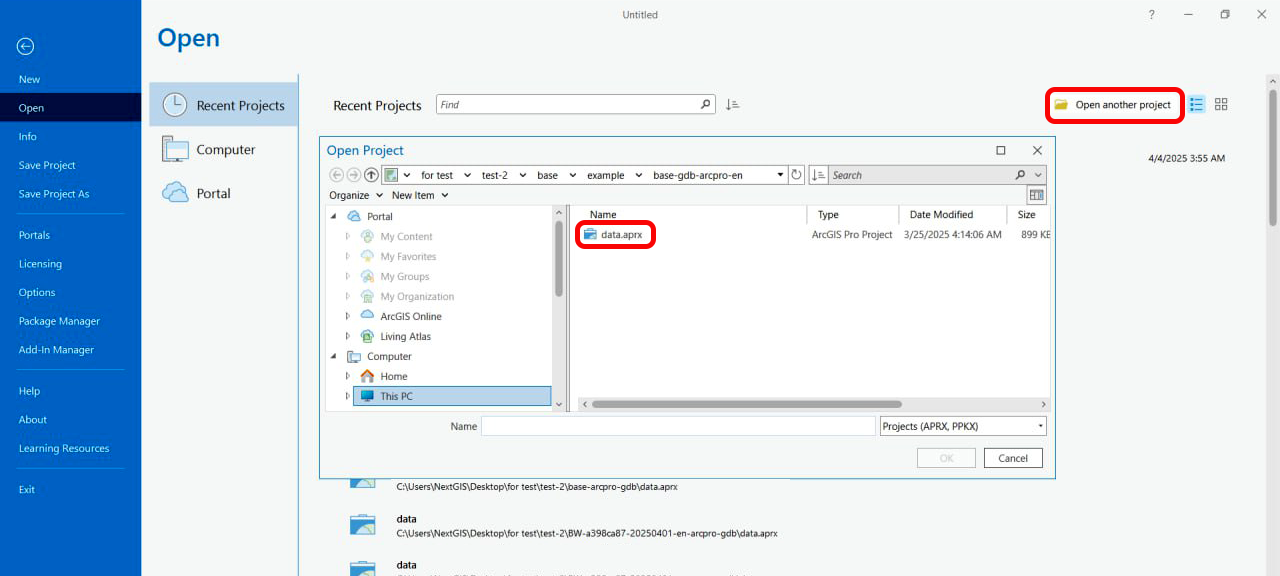Click the up-one-level arrow in Open Project dialog

pyautogui.click(x=371, y=175)
